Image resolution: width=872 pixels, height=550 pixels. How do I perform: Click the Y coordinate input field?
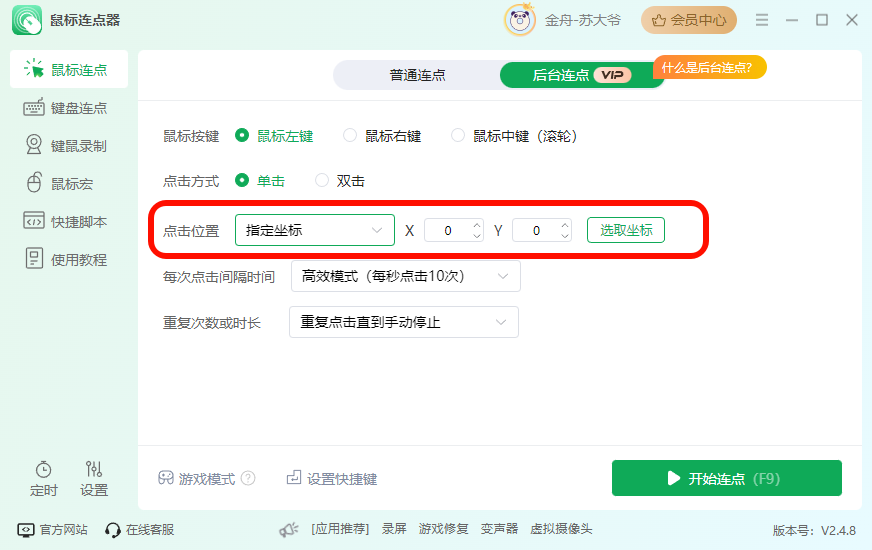(536, 230)
